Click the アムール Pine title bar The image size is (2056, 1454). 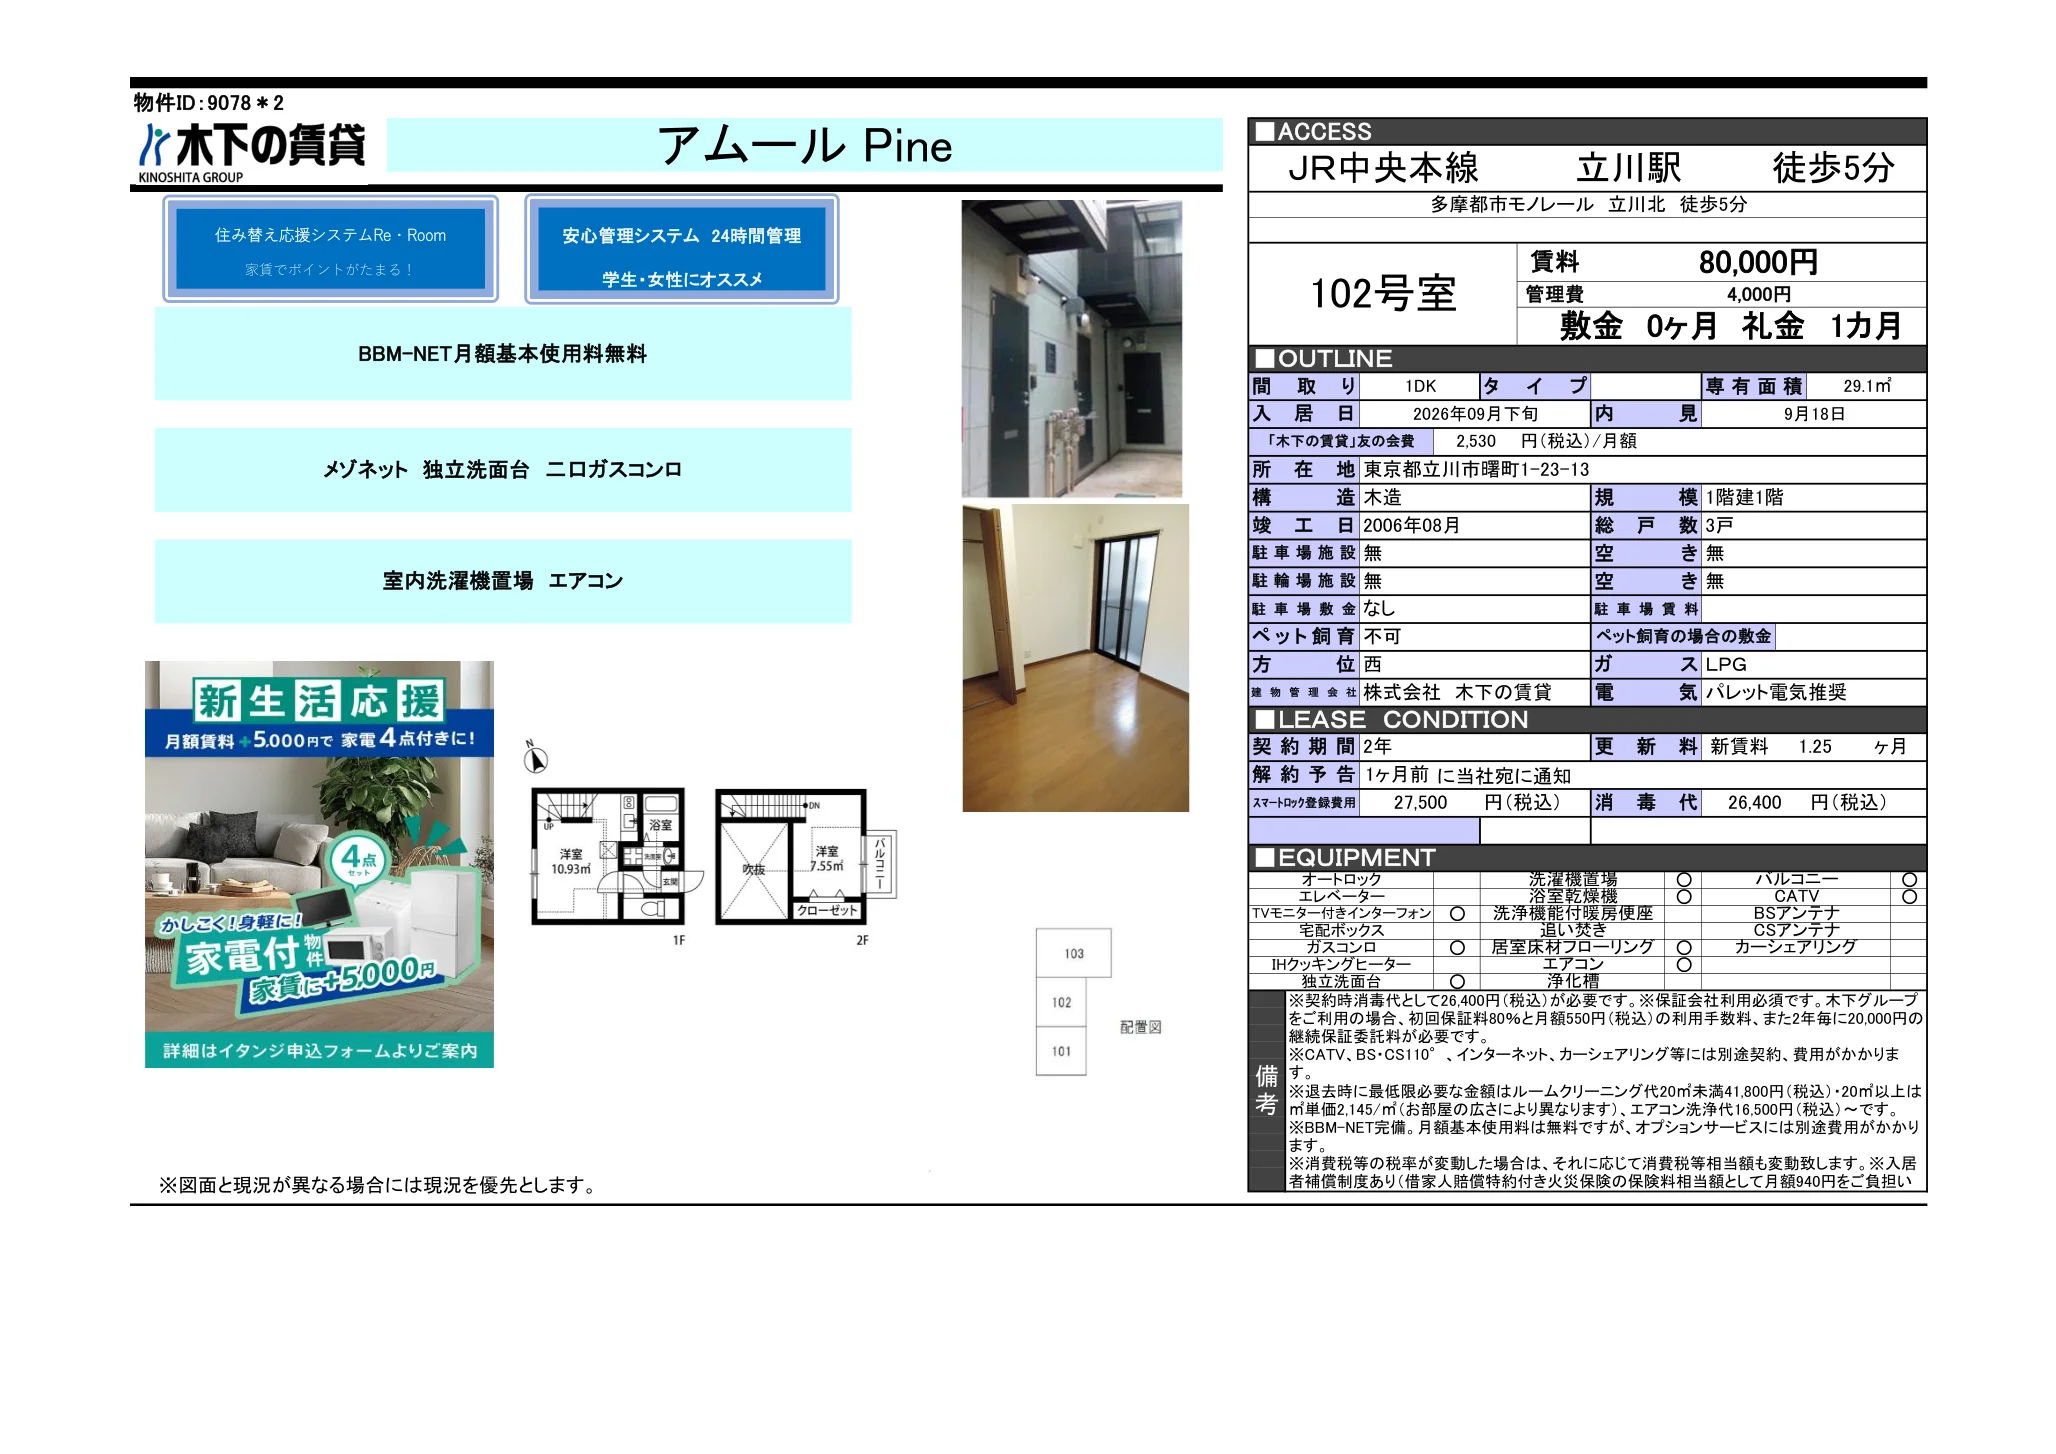tap(805, 146)
